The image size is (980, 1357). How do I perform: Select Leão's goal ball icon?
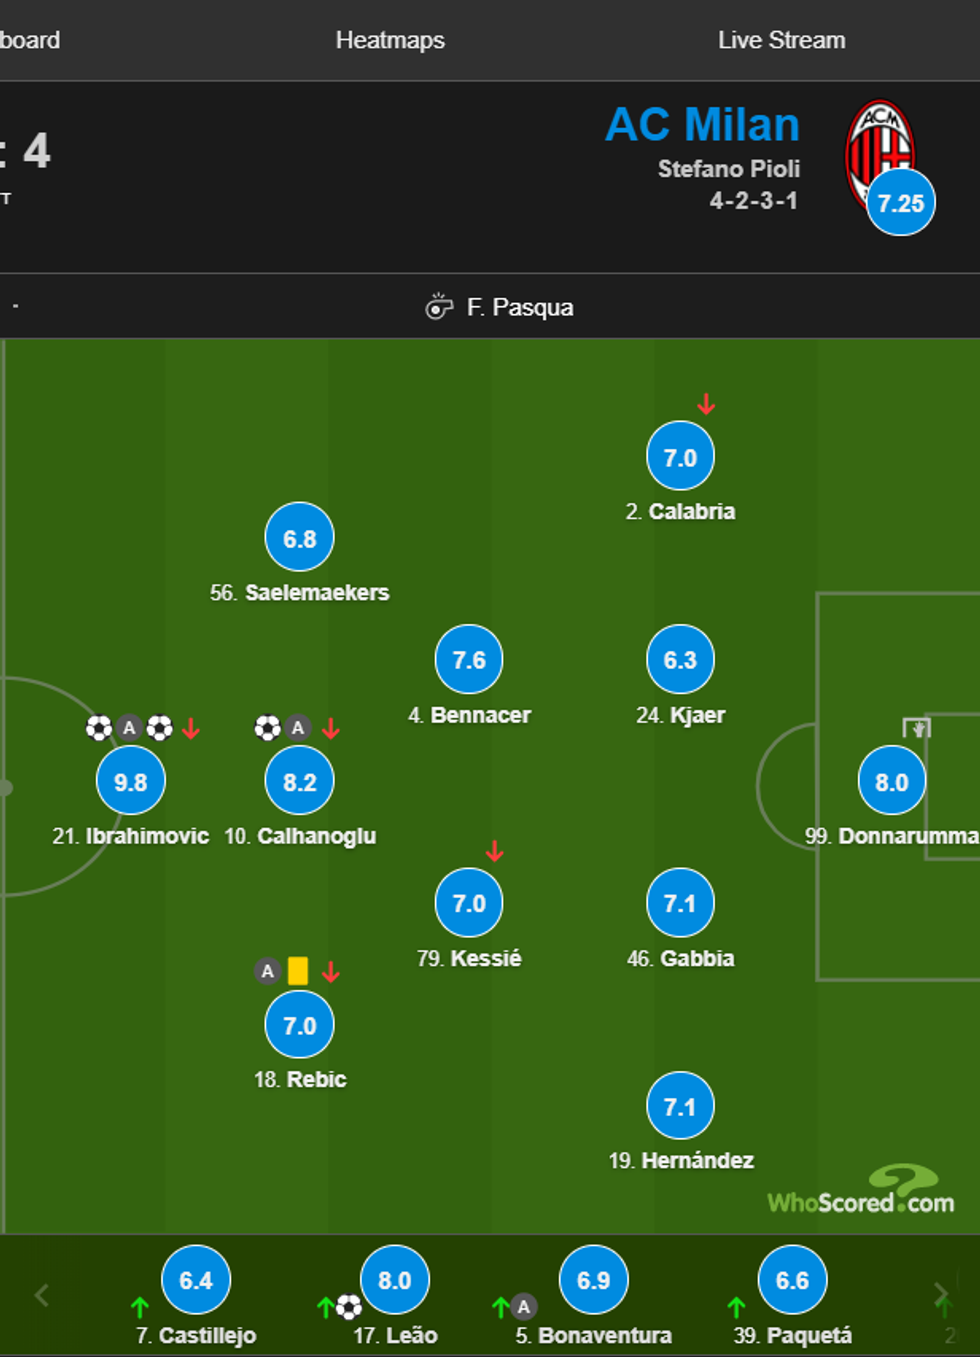click(349, 1306)
